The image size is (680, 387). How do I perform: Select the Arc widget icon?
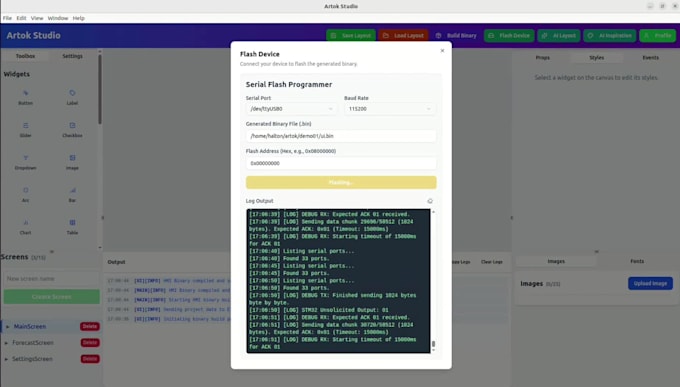pyautogui.click(x=26, y=190)
